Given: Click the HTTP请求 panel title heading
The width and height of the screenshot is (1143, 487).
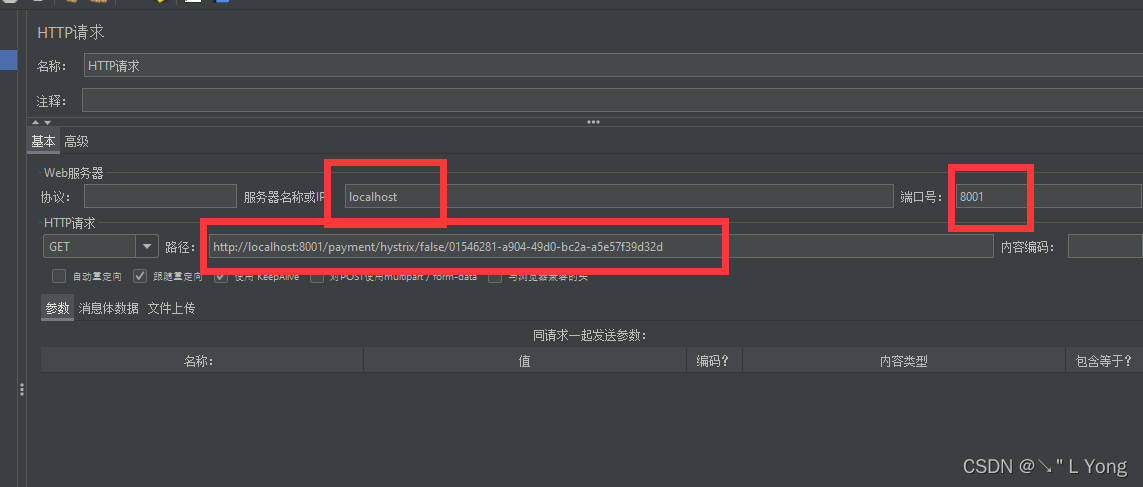Looking at the screenshot, I should [71, 32].
